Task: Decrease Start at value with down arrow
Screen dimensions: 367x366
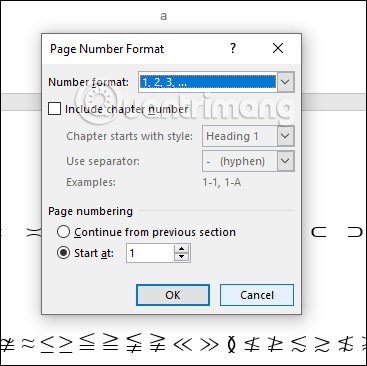Action: point(182,258)
